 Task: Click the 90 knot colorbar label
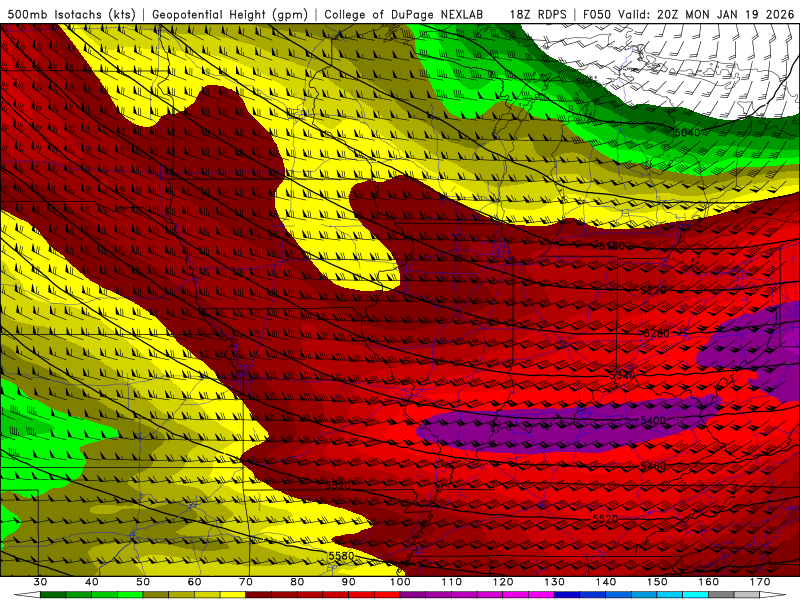349,582
